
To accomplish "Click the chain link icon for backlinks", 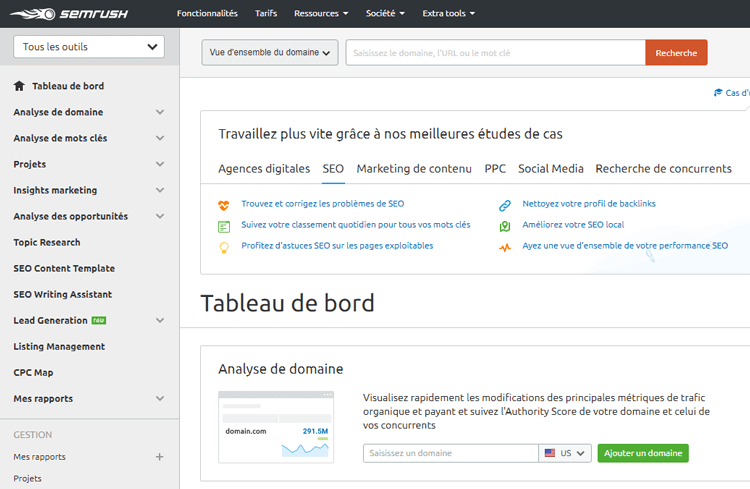I will point(505,206).
